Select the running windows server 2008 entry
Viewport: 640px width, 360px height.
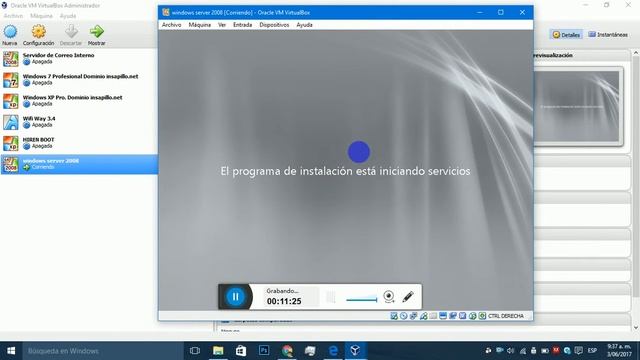point(79,164)
